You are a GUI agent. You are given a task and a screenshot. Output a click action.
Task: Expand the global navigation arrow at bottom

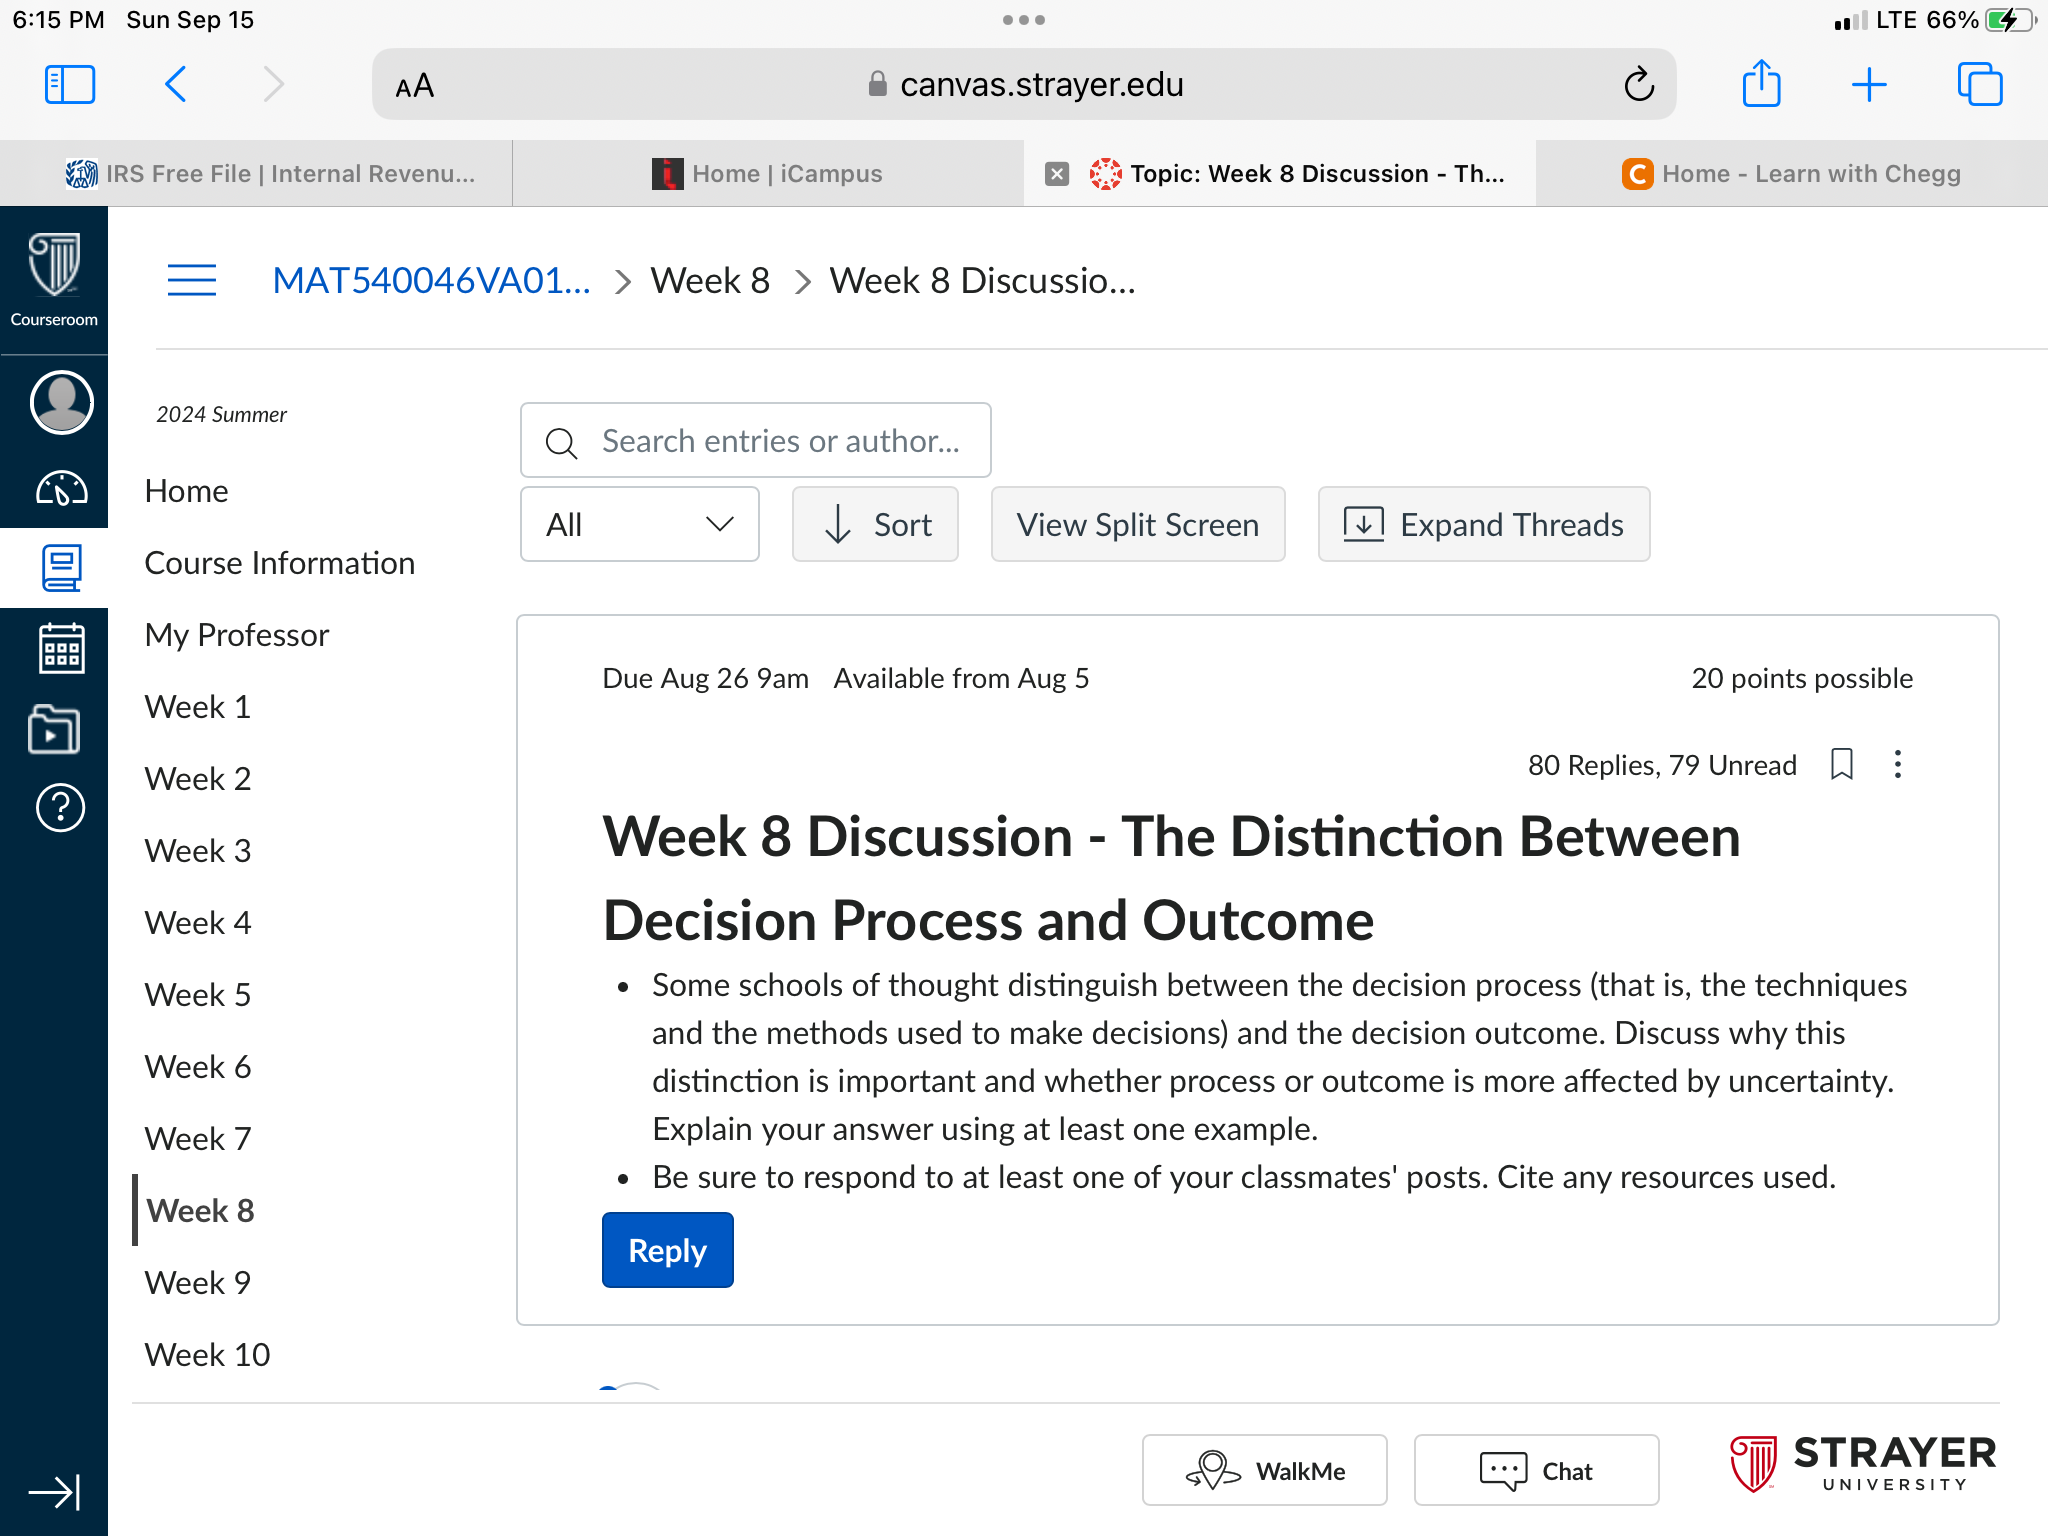pos(54,1493)
